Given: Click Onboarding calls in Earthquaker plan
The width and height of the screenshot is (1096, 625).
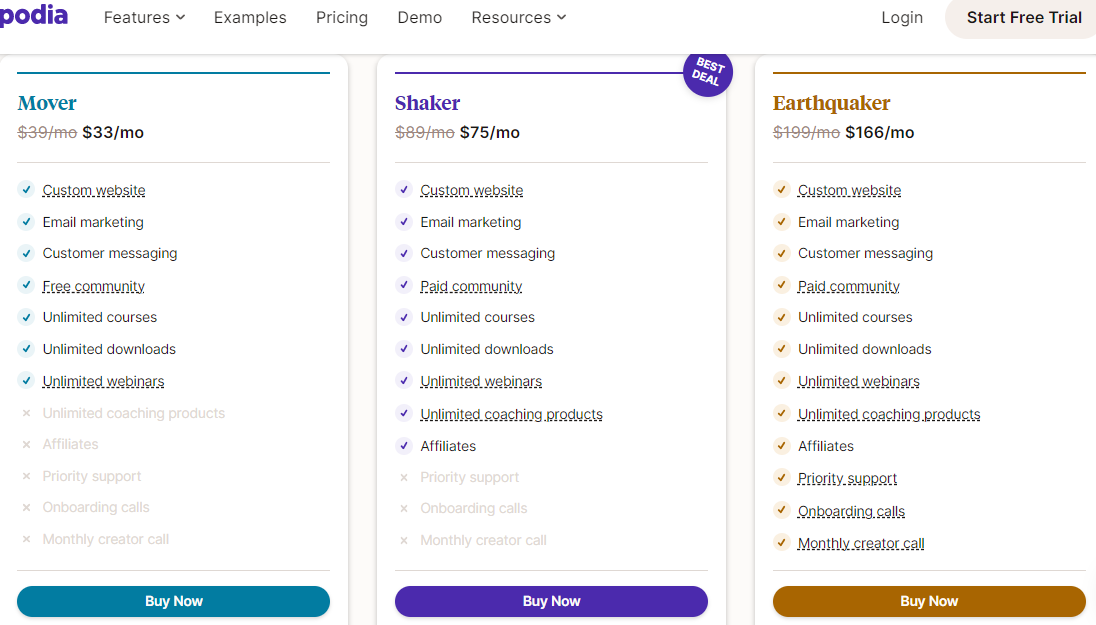Looking at the screenshot, I should pos(851,511).
